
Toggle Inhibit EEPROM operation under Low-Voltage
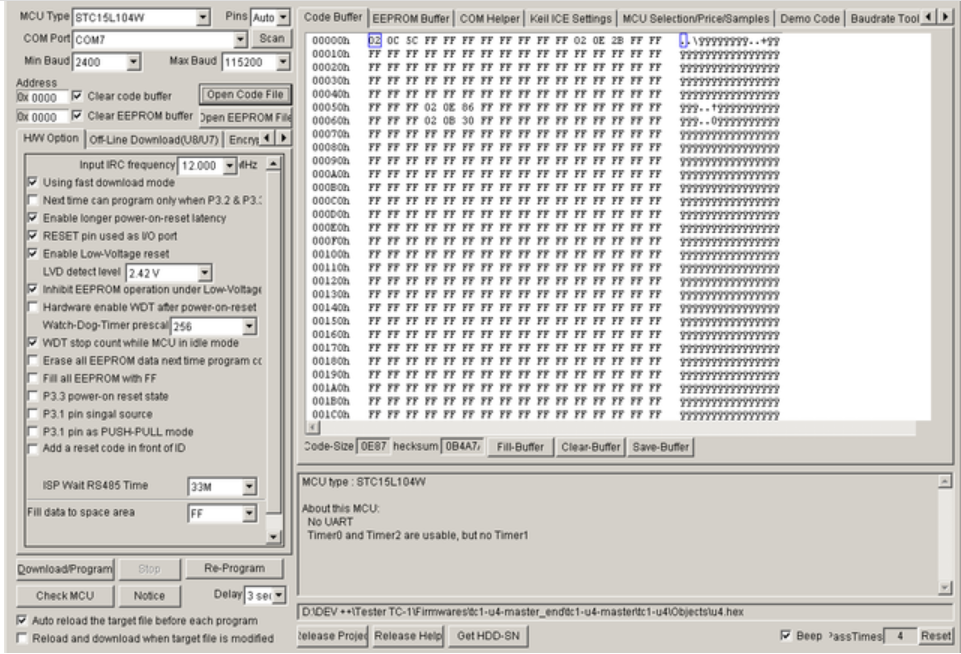[33, 289]
